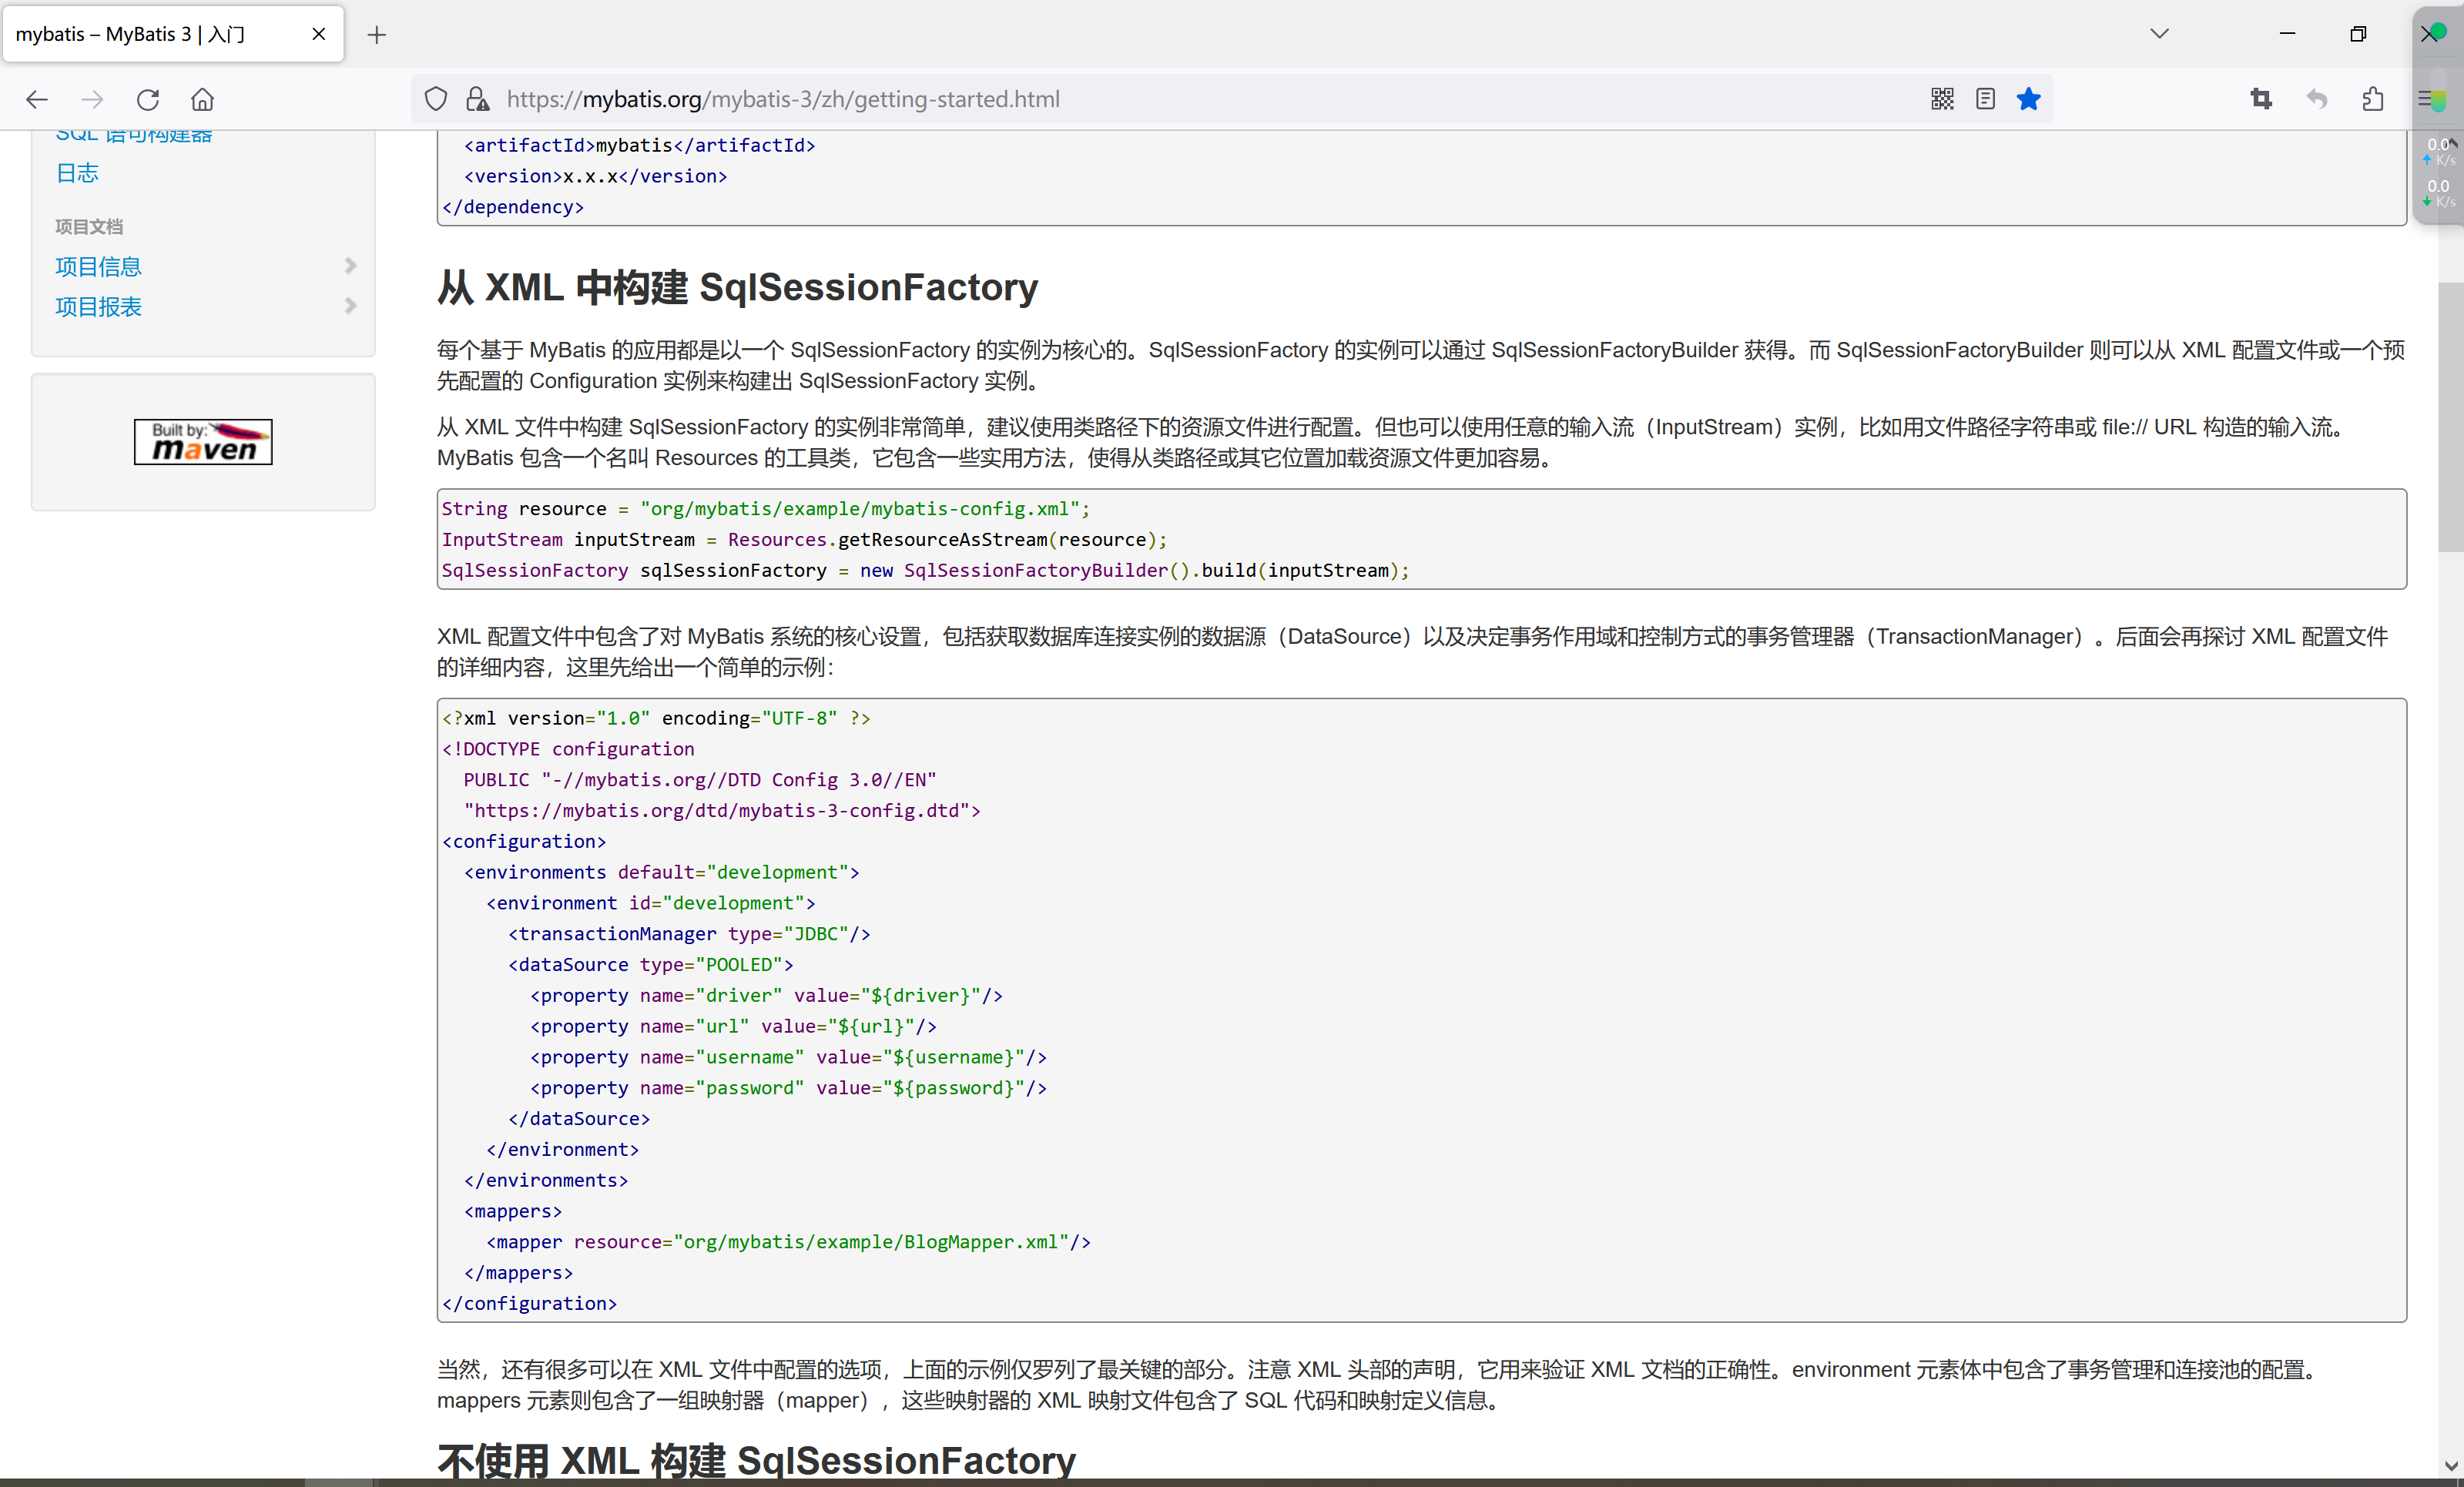2464x1487 pixels.
Task: Reload the page
Action: pos(147,98)
